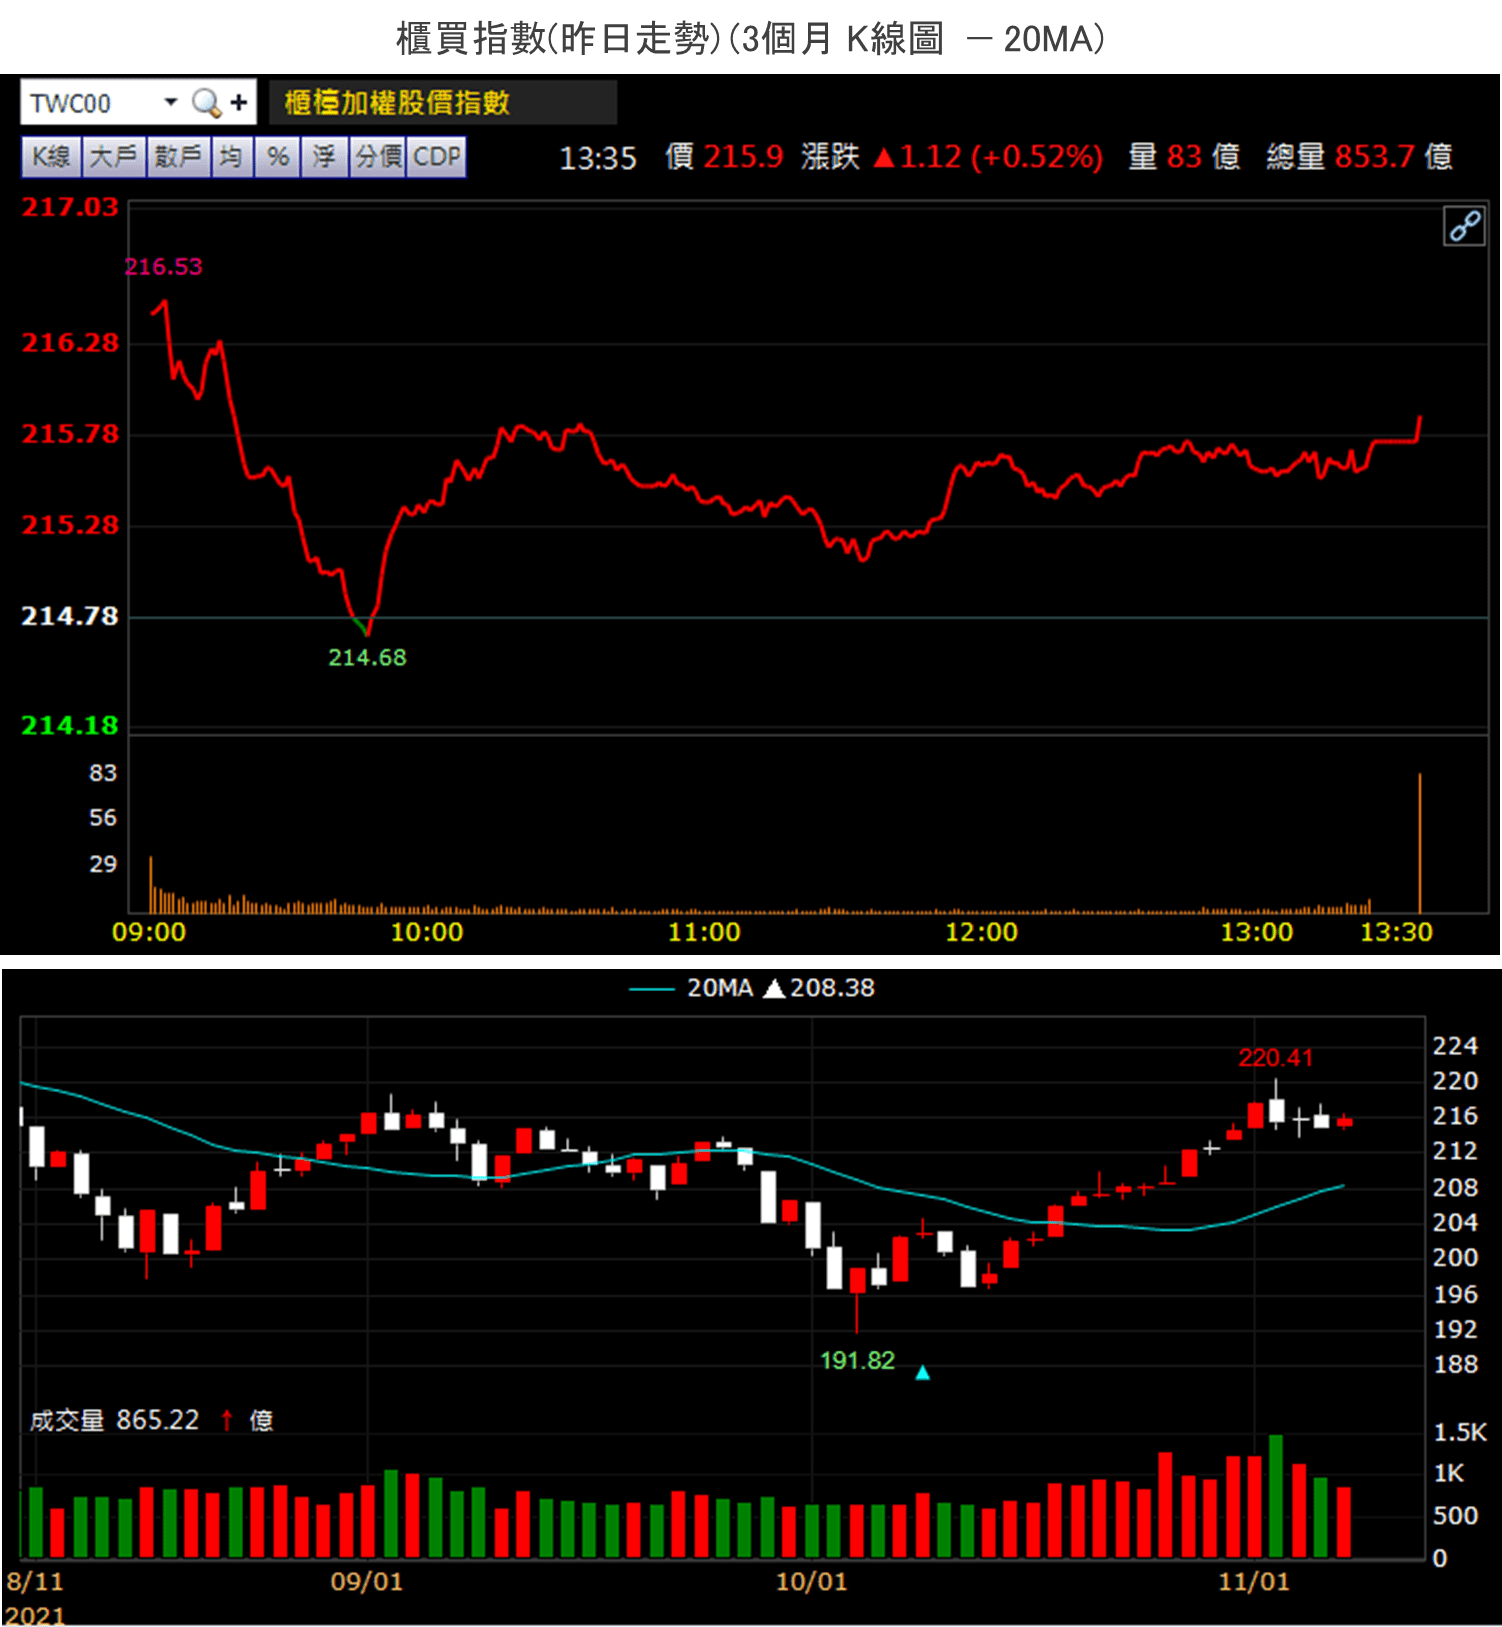The height and width of the screenshot is (1627, 1502).
Task: Click the plus add-symbol icon
Action: coord(238,103)
